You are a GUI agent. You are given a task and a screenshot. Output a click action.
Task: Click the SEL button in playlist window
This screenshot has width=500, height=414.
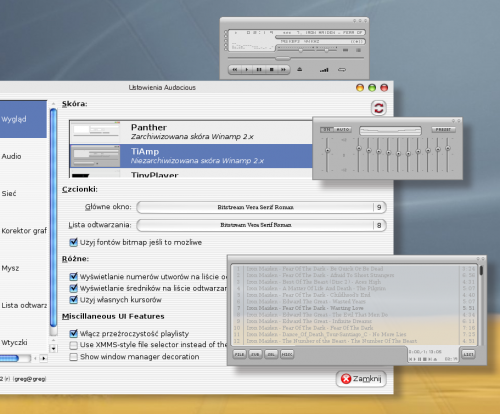tap(271, 354)
